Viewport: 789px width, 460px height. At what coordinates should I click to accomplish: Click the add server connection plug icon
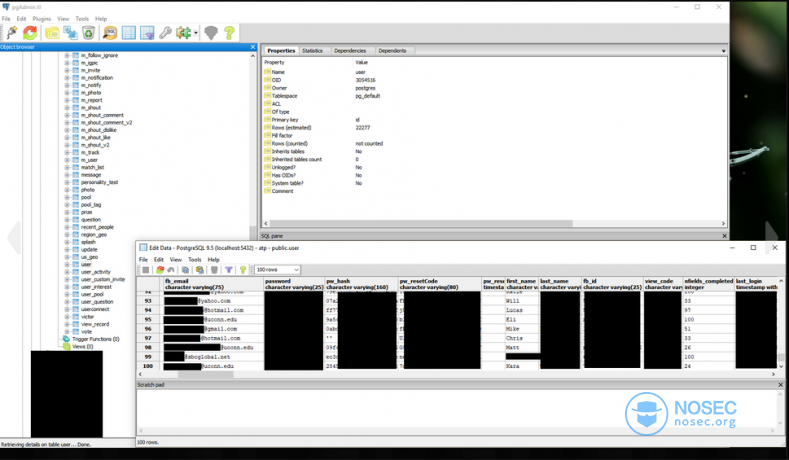[12, 33]
